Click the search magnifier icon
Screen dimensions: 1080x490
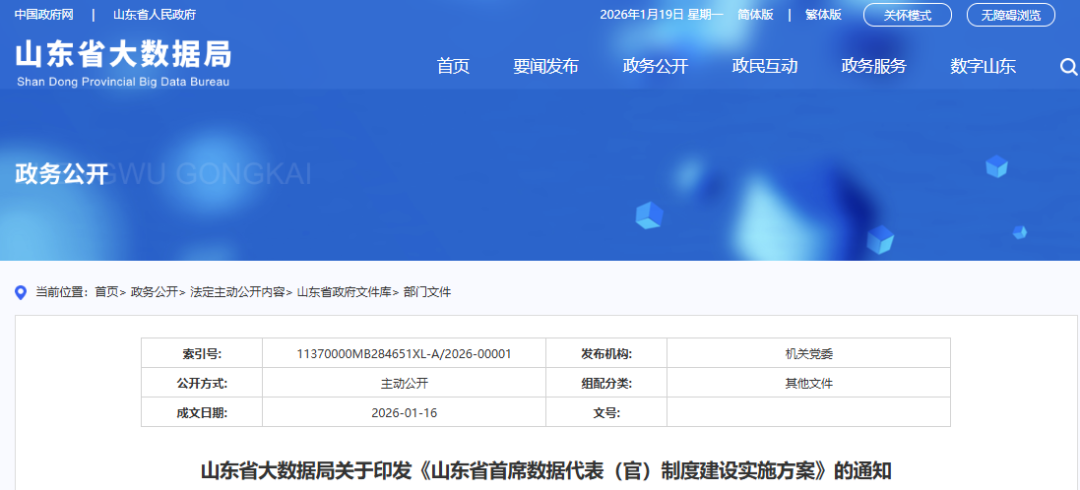click(1067, 67)
